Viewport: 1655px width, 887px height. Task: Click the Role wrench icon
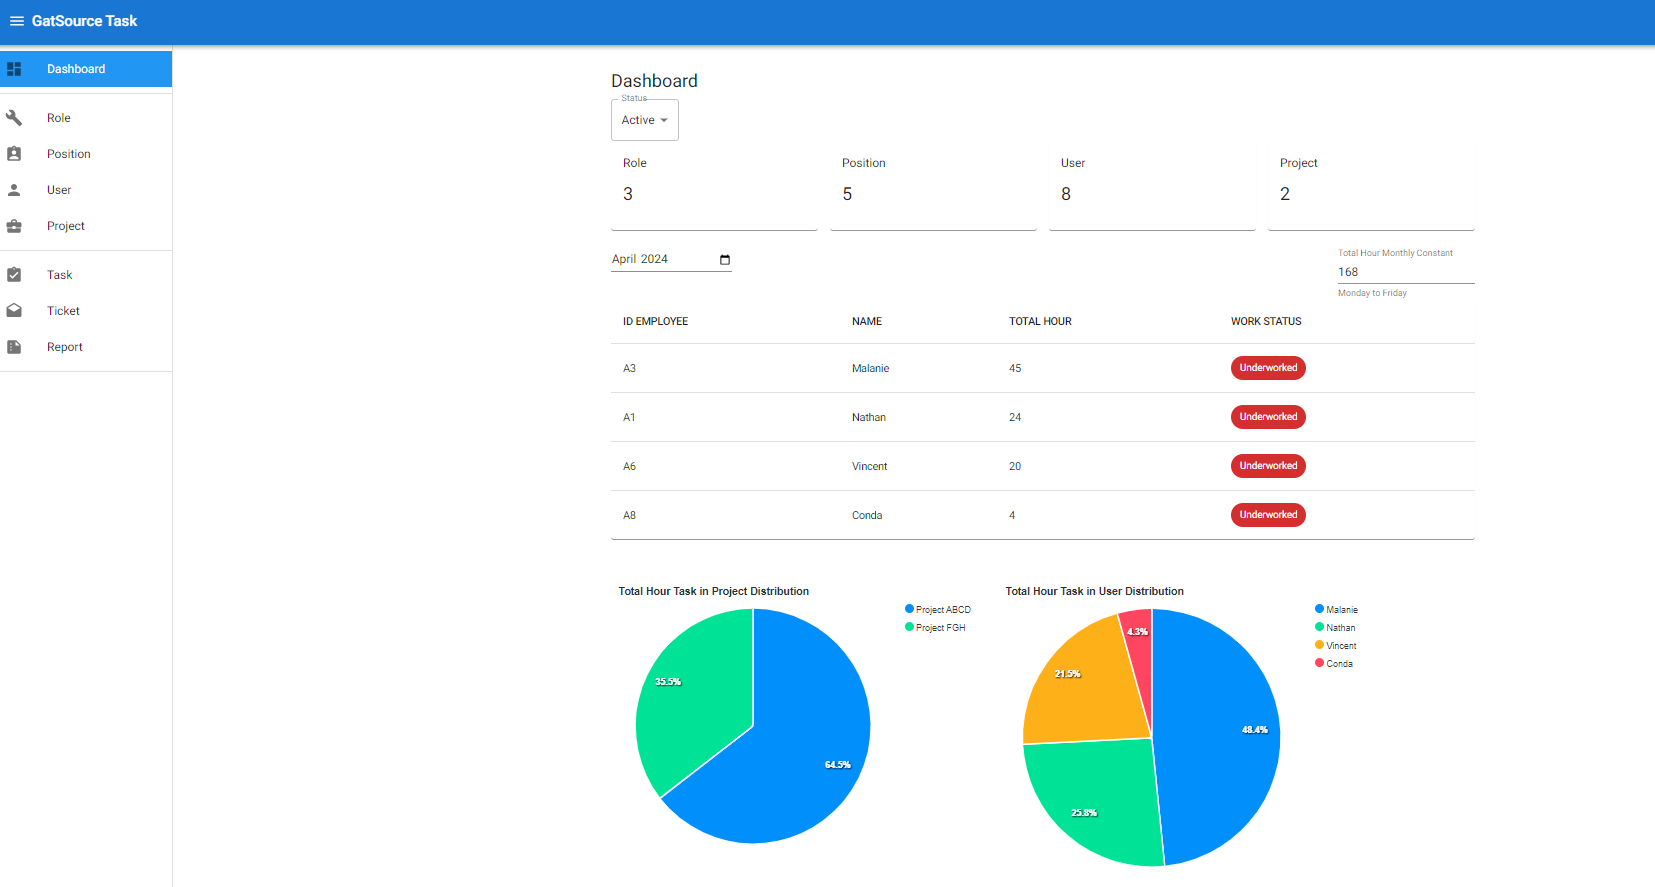[x=14, y=118]
